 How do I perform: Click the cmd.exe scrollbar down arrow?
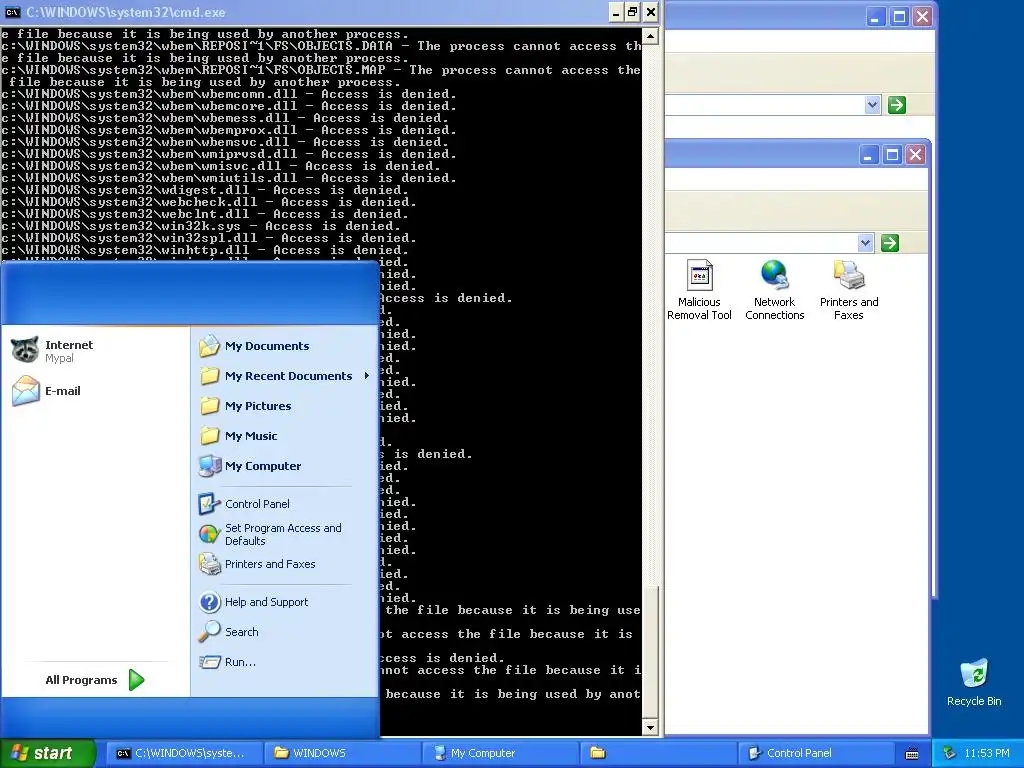click(x=650, y=727)
